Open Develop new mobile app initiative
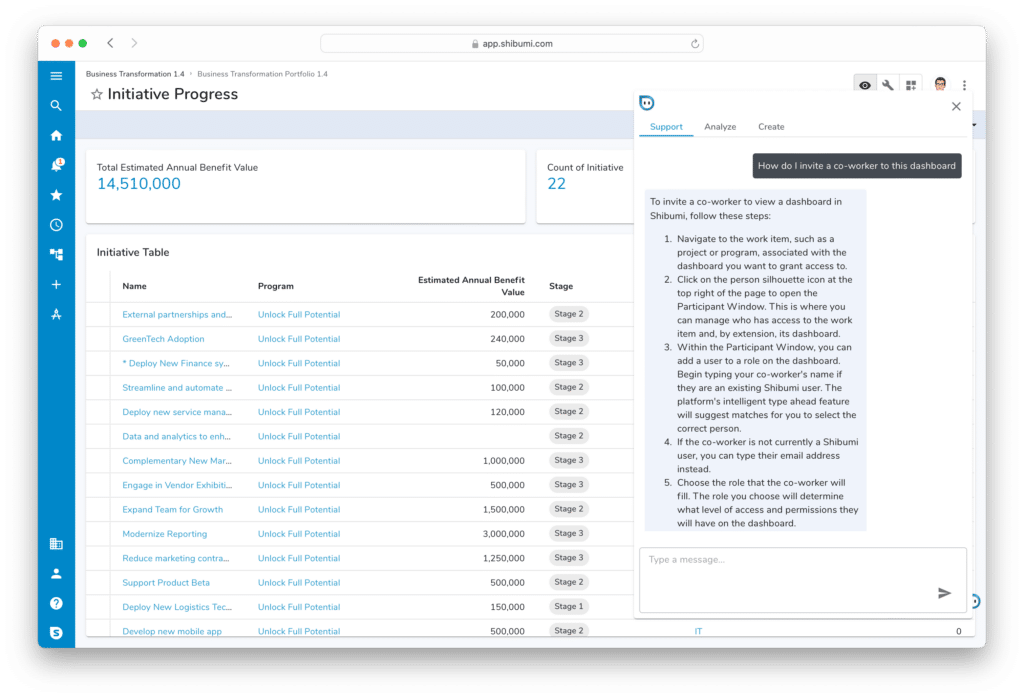 (x=172, y=631)
